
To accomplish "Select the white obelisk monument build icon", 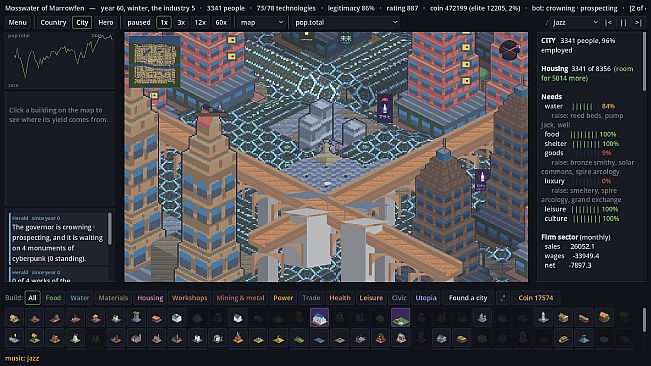I will pyautogui.click(x=543, y=318).
